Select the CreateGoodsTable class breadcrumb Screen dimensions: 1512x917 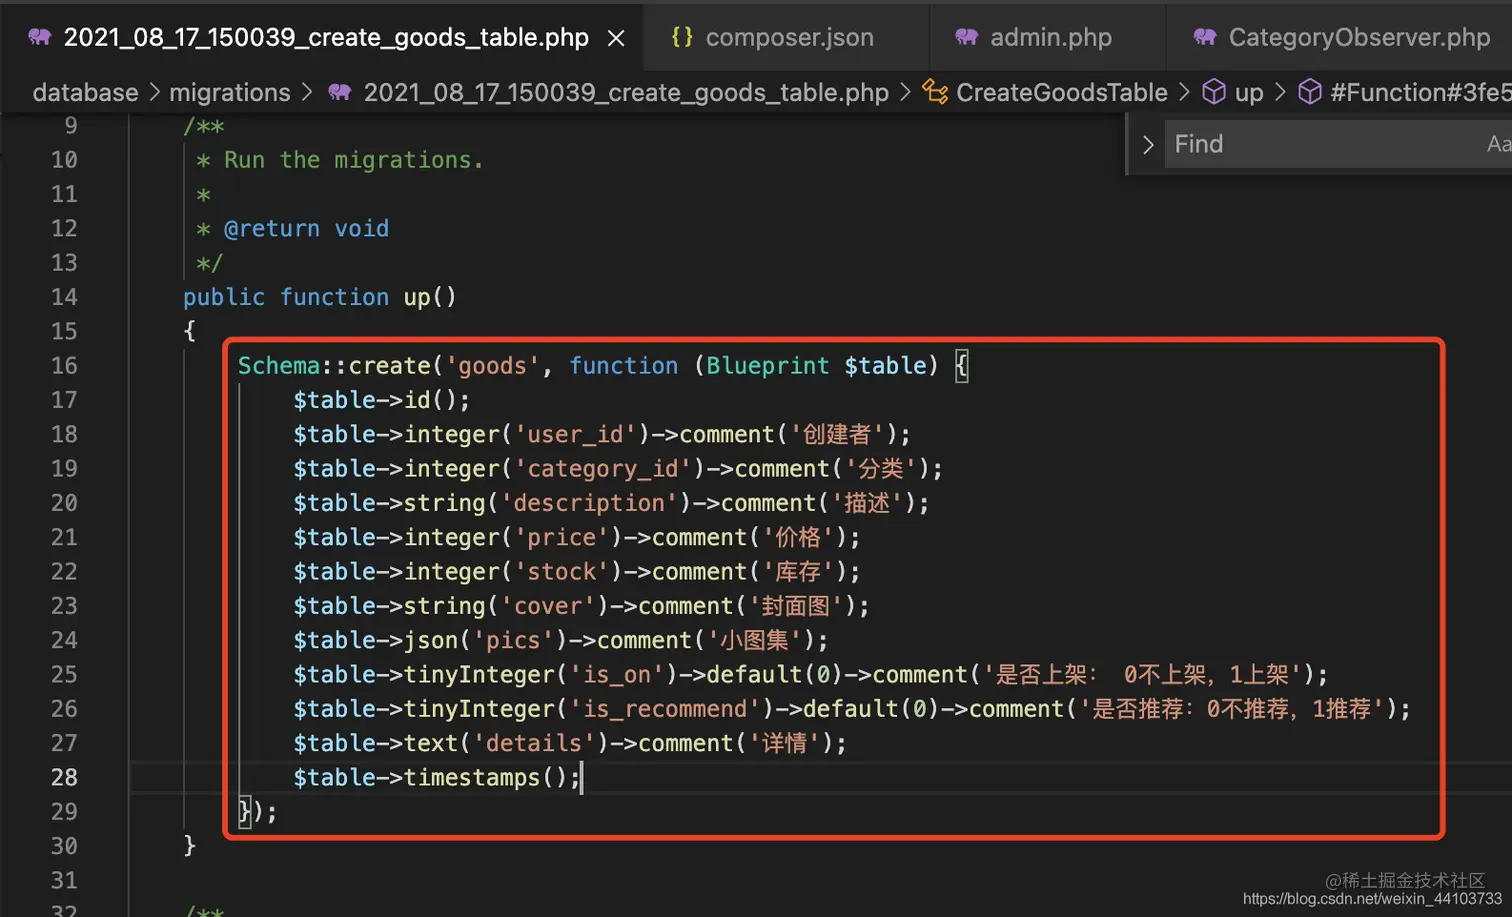(1061, 92)
